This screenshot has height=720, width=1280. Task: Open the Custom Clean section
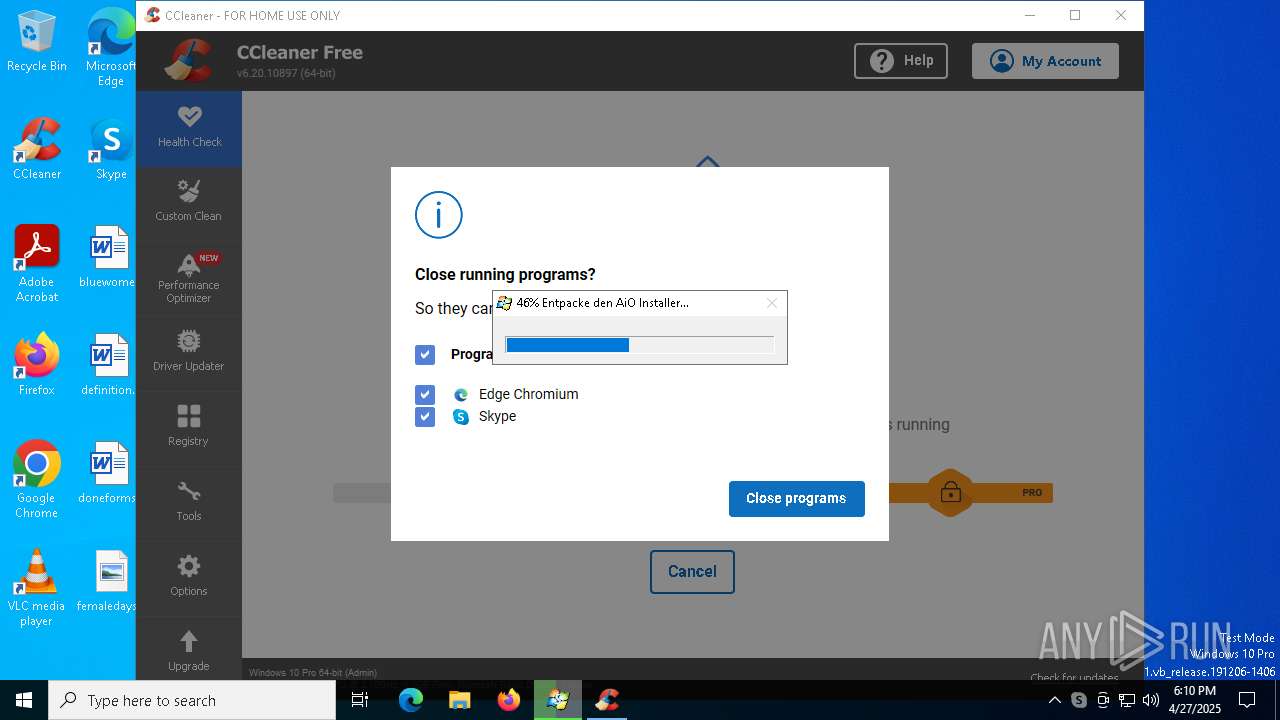[189, 202]
